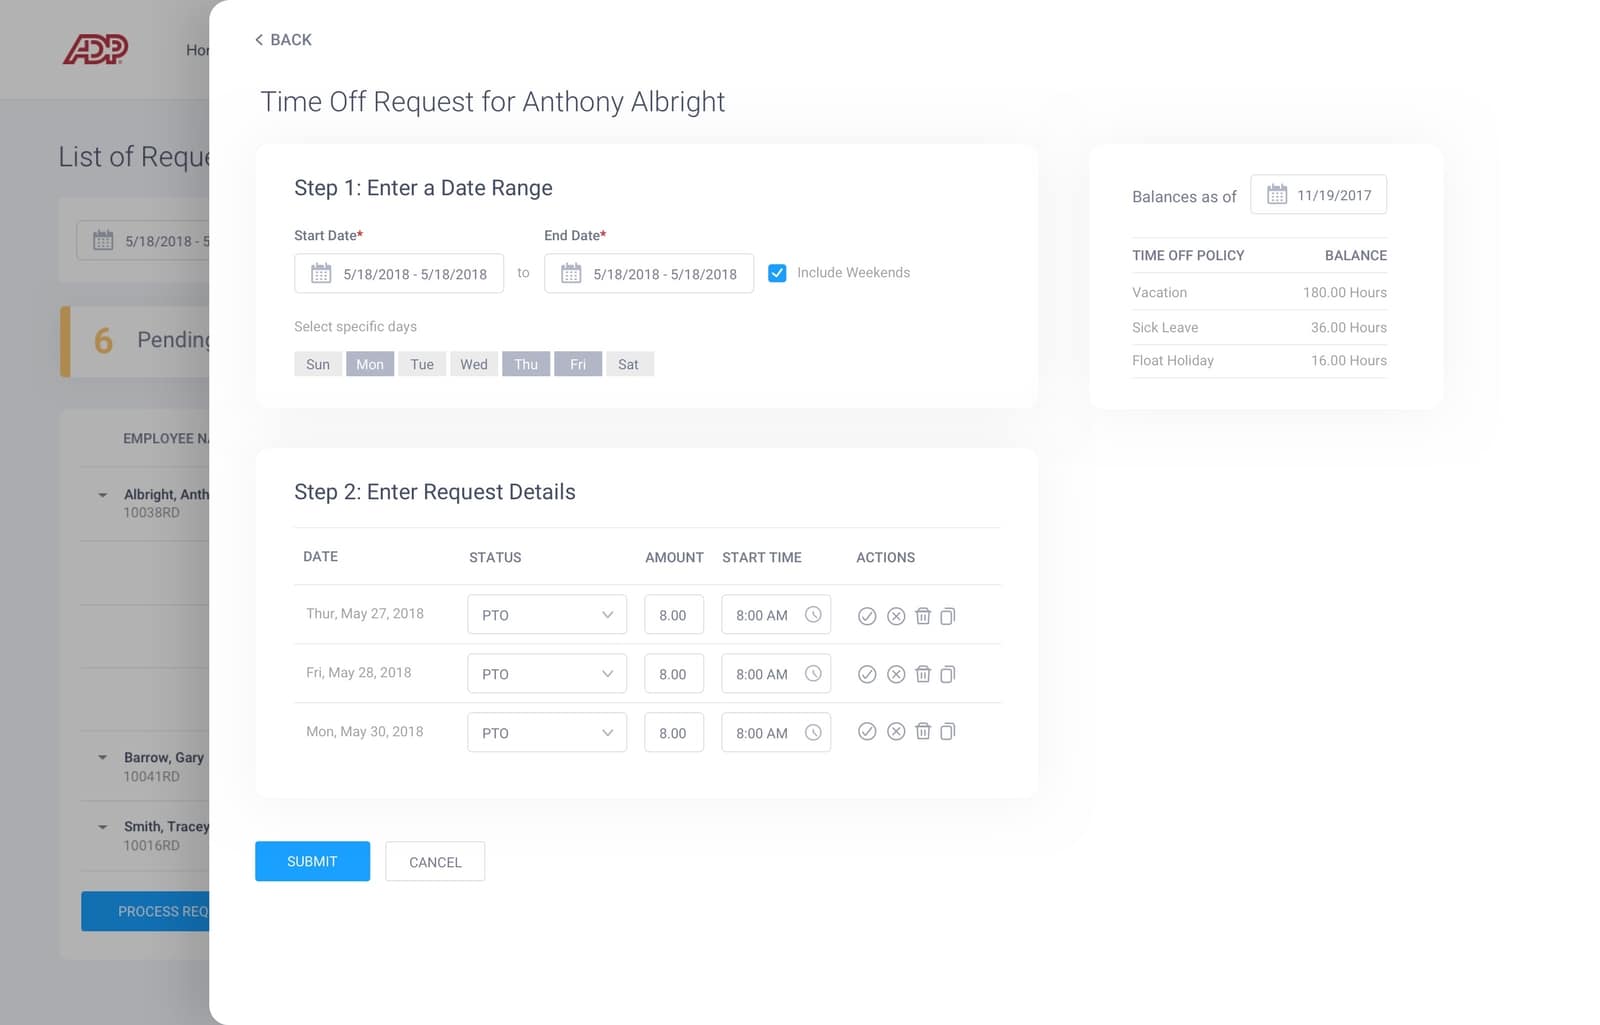Screen dimensions: 1600x1025
Task: Approve the Thur, May 27 request row
Action: pos(867,616)
